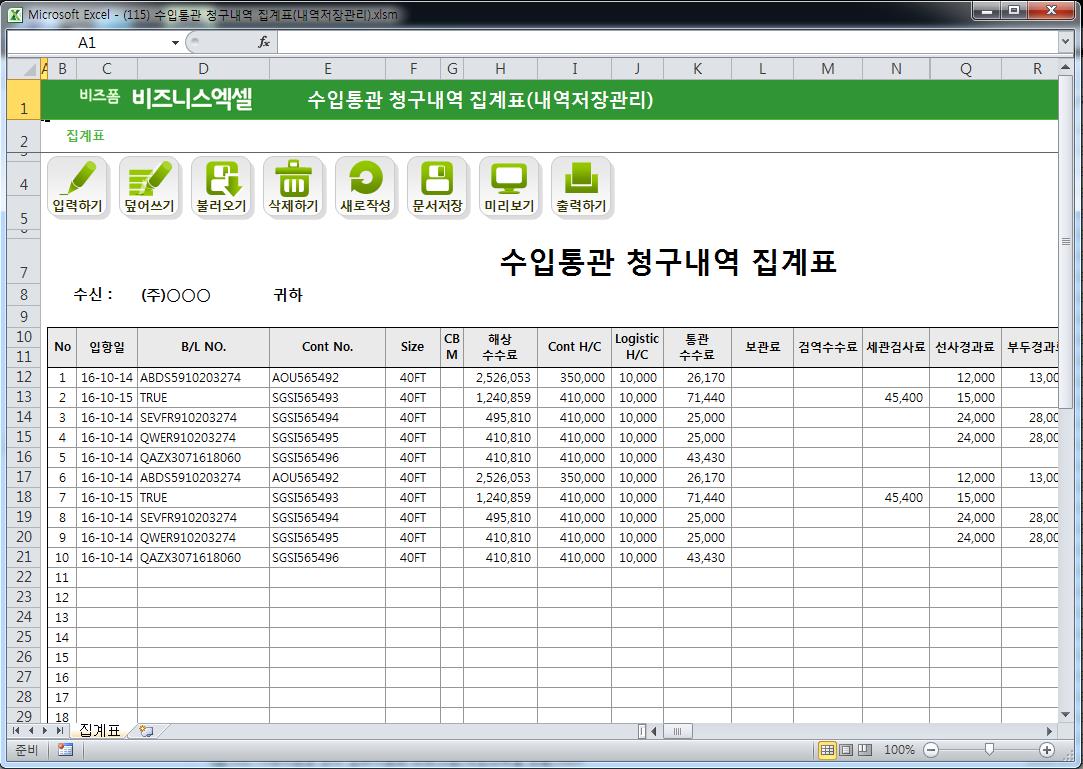1083x769 pixels.
Task: Open saved data with 불러오기 icon
Action: [221, 187]
